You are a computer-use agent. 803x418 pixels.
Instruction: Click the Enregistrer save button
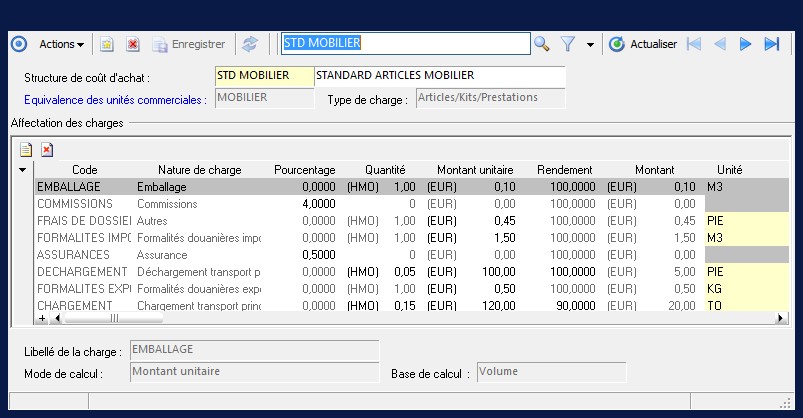tap(189, 45)
